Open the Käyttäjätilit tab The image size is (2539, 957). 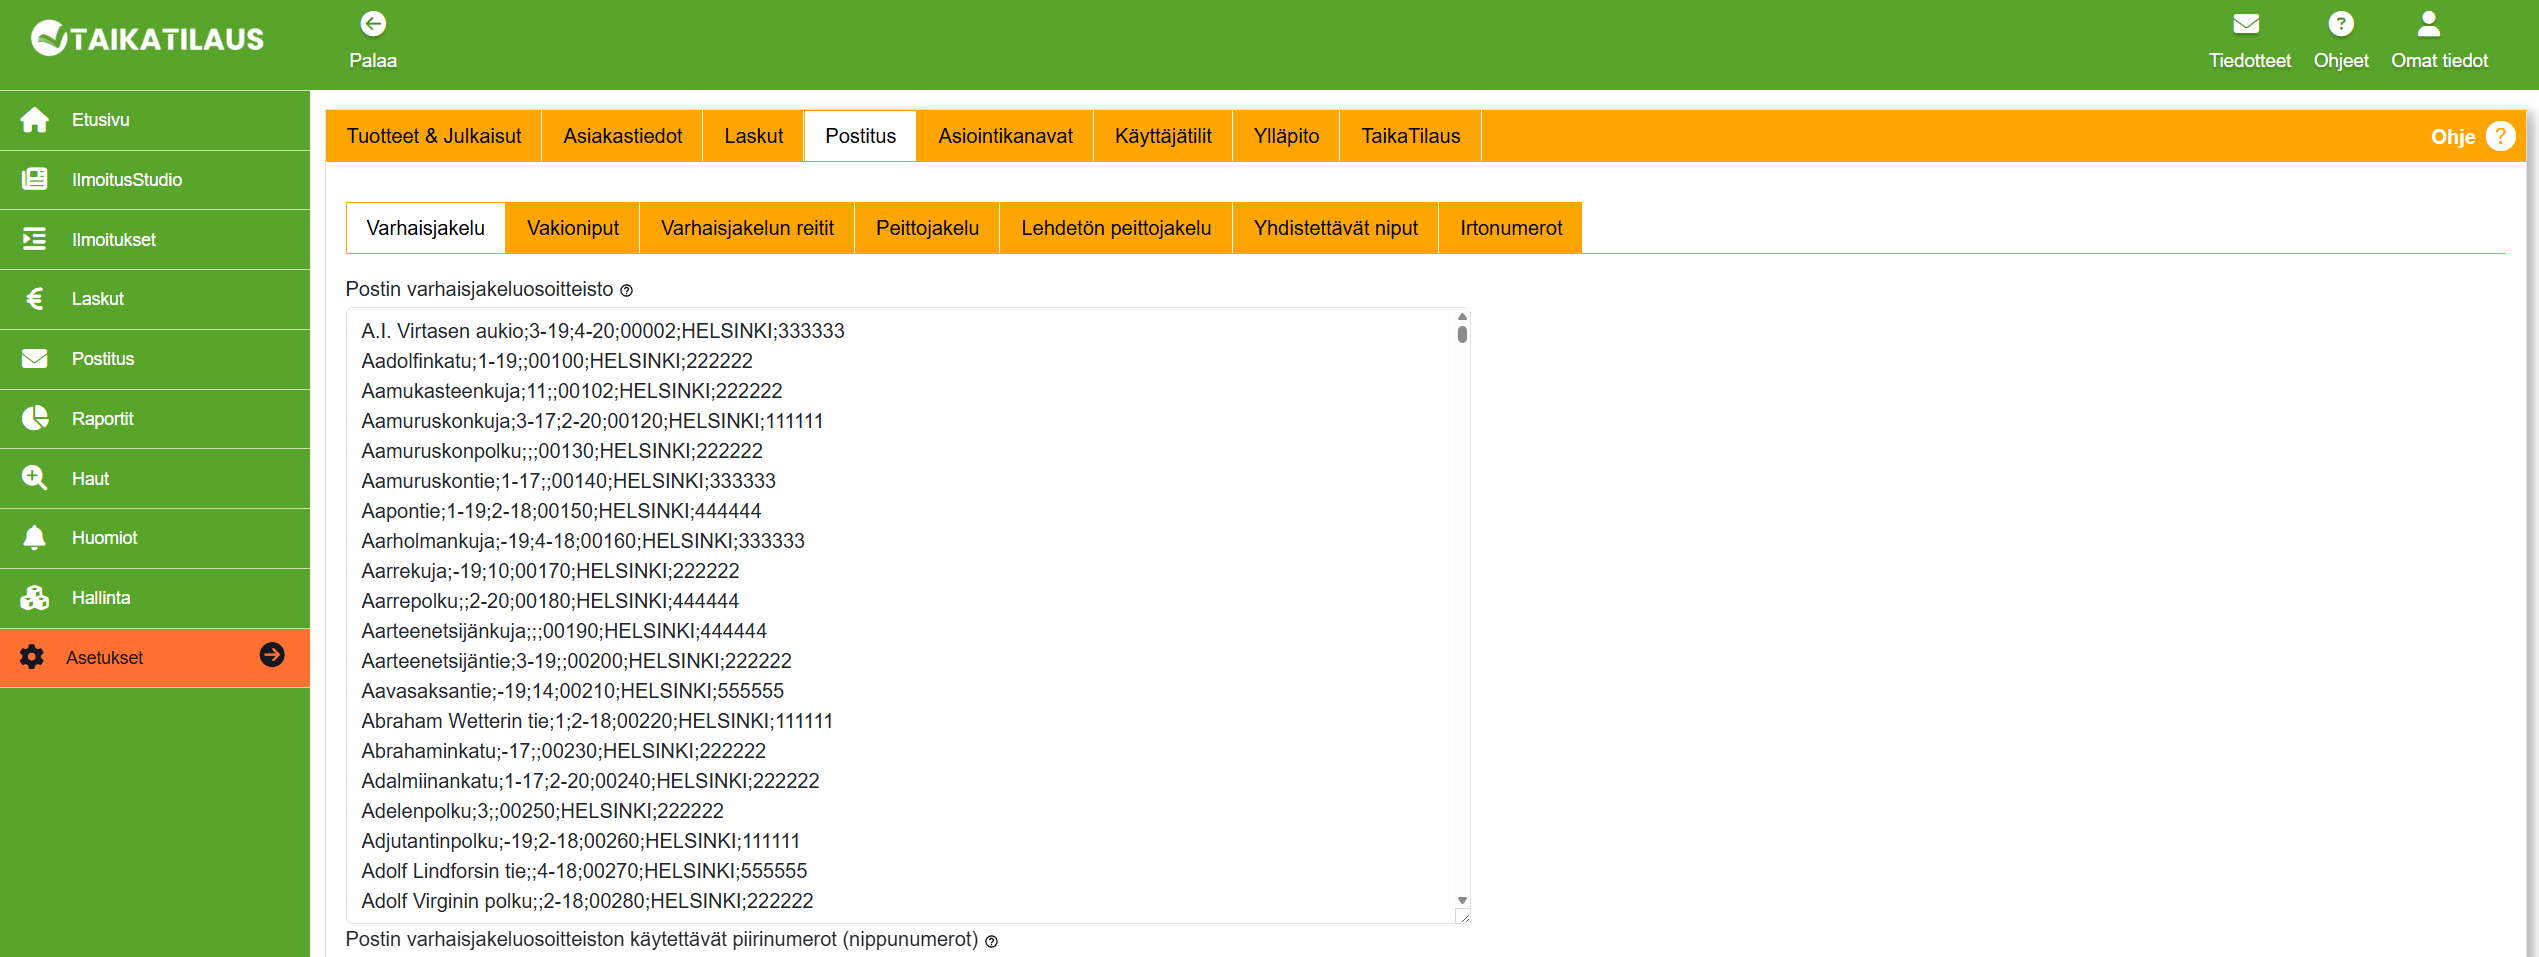click(x=1163, y=136)
